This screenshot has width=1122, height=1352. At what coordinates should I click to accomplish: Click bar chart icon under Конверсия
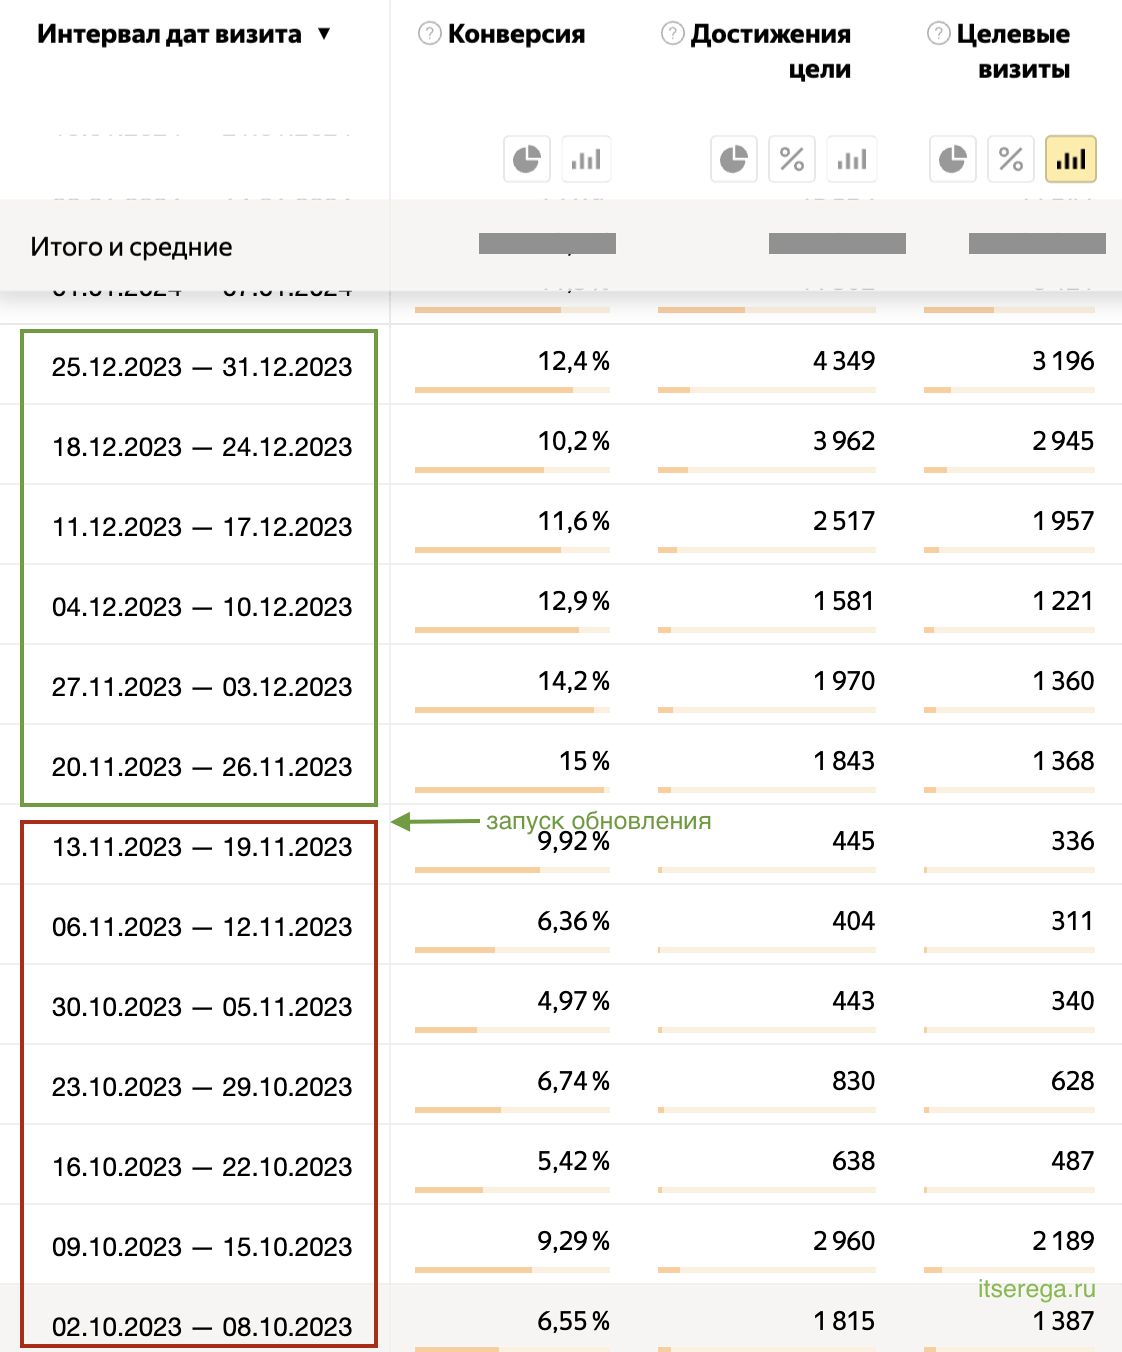click(586, 159)
